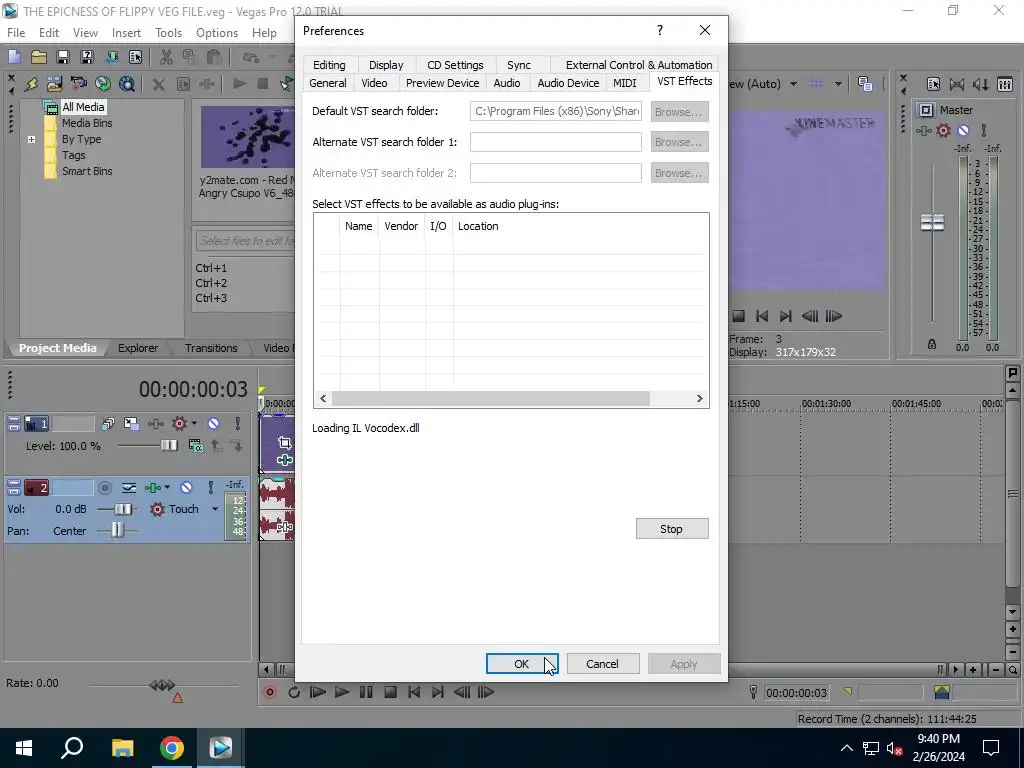Click Copy Snapshot icon in preview toolbar
The image size is (1024, 768).
click(865, 84)
